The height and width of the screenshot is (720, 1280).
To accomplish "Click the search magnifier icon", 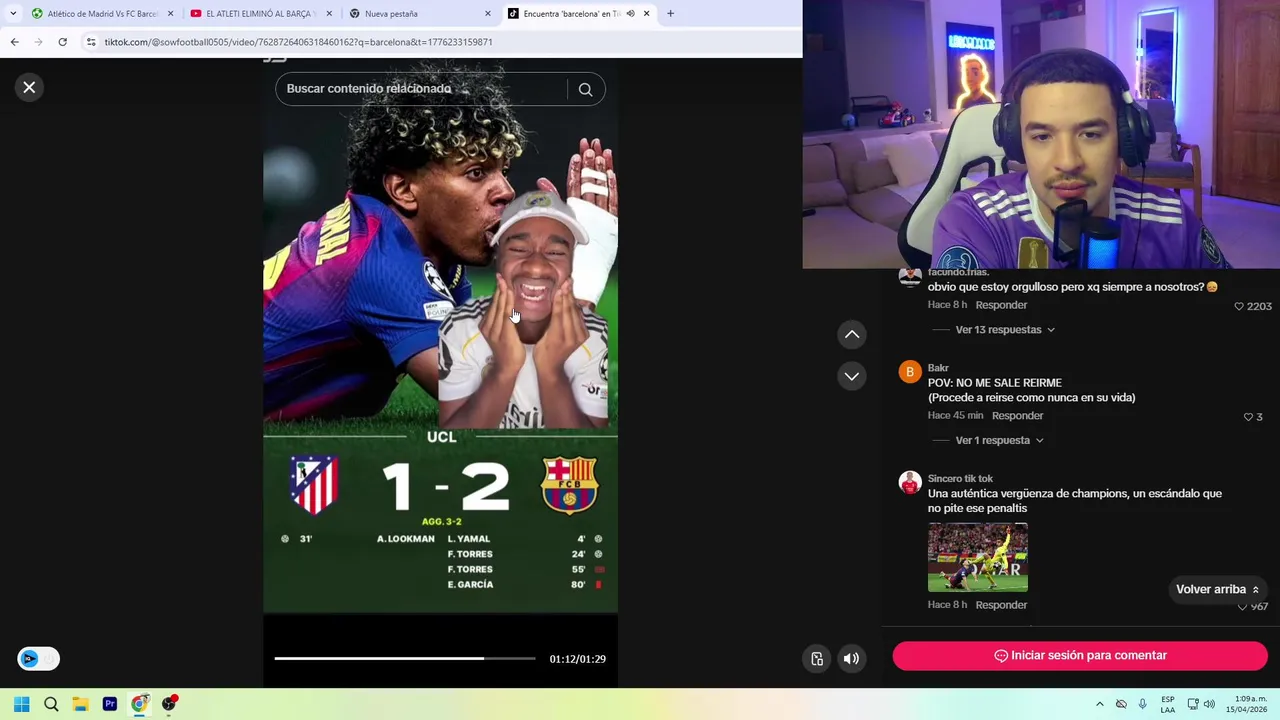I will 585,89.
